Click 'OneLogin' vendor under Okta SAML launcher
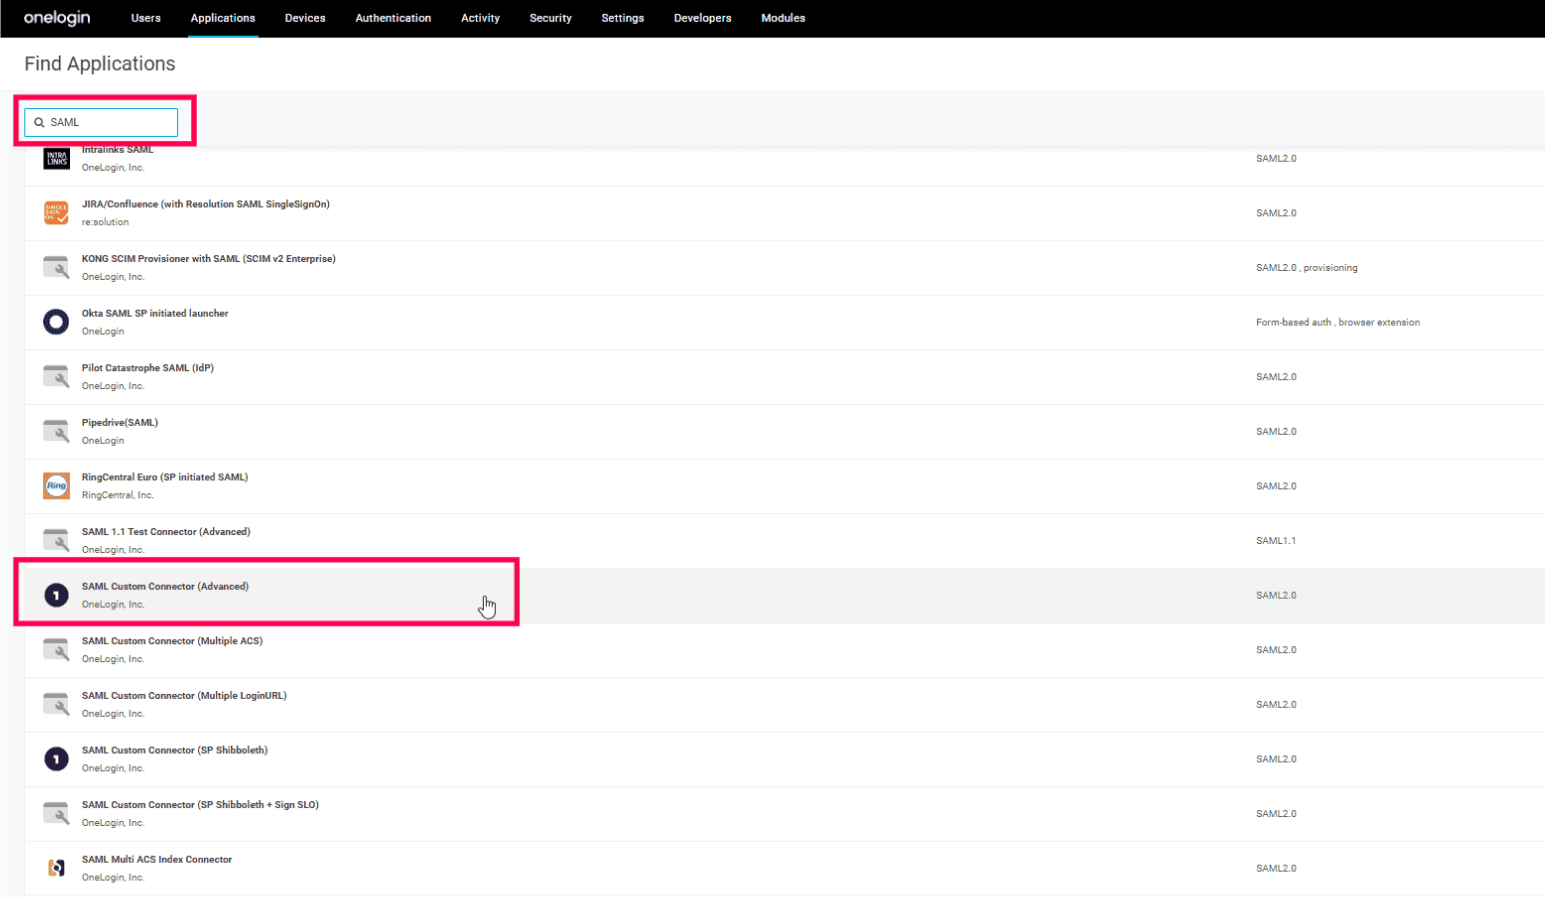The width and height of the screenshot is (1545, 897). [x=103, y=331]
